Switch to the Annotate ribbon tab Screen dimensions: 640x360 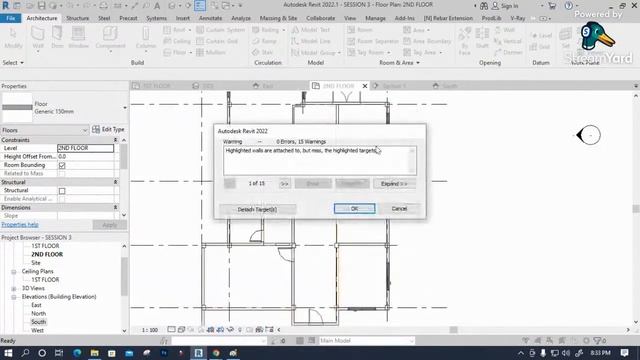[211, 18]
